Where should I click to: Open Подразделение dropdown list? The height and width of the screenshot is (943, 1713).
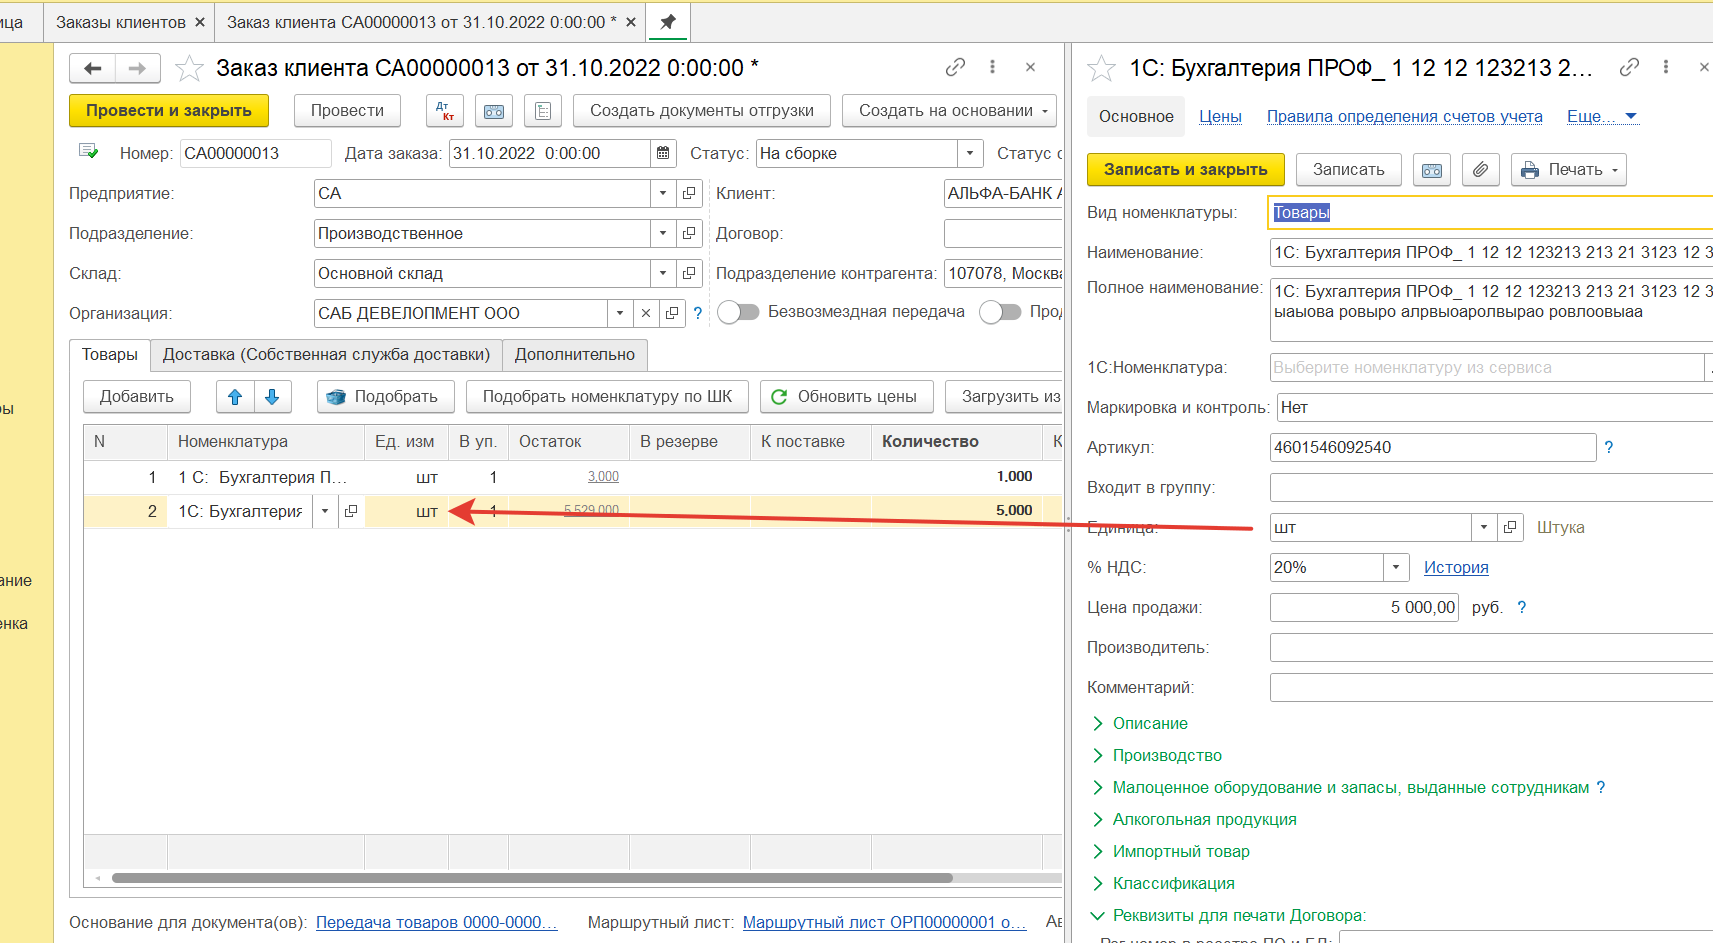click(x=663, y=233)
